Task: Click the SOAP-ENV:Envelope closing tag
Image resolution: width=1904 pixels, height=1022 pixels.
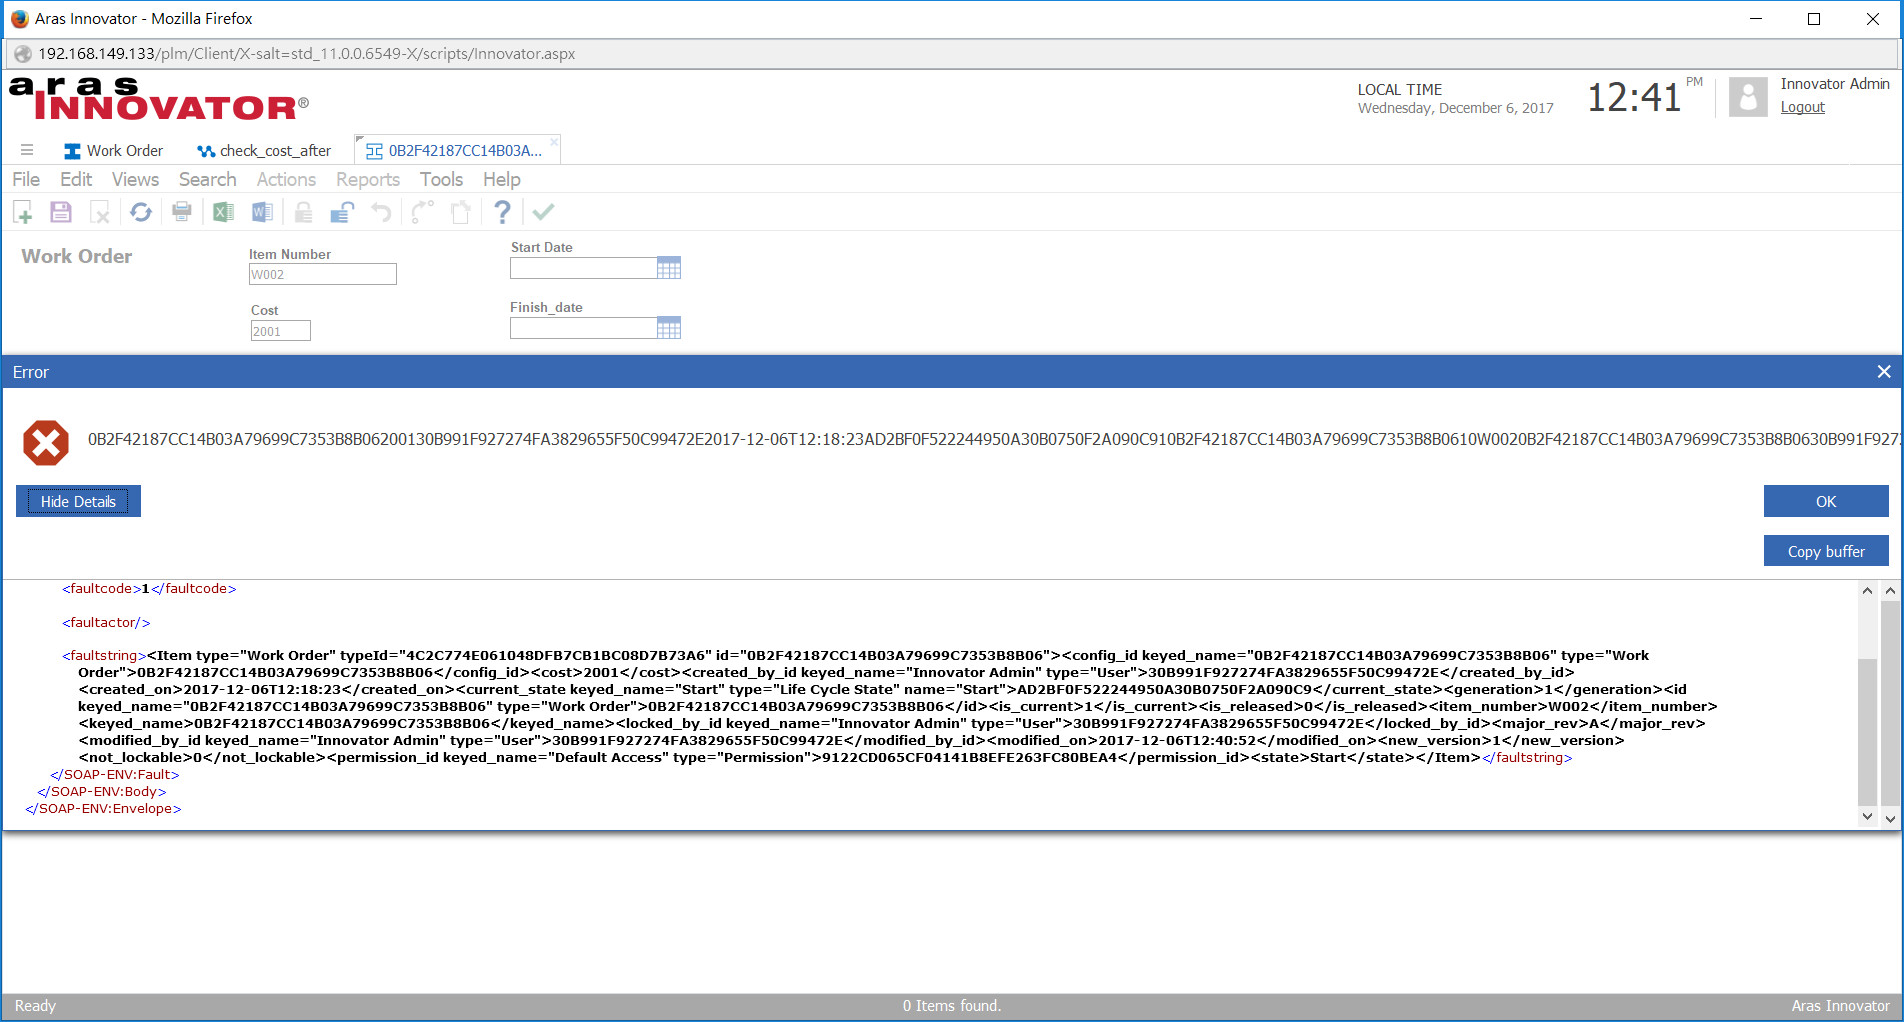Action: [103, 809]
